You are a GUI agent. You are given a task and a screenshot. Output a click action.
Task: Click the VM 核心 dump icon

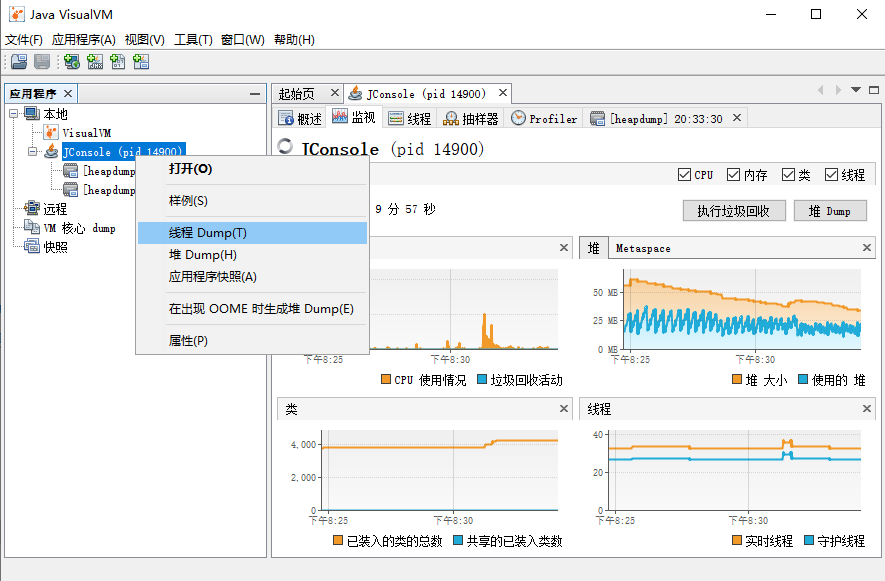pyautogui.click(x=32, y=228)
